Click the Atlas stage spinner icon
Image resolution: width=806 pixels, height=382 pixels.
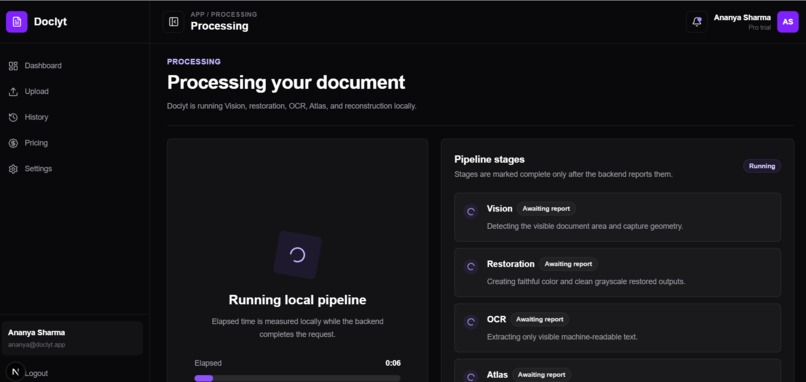[x=470, y=376]
